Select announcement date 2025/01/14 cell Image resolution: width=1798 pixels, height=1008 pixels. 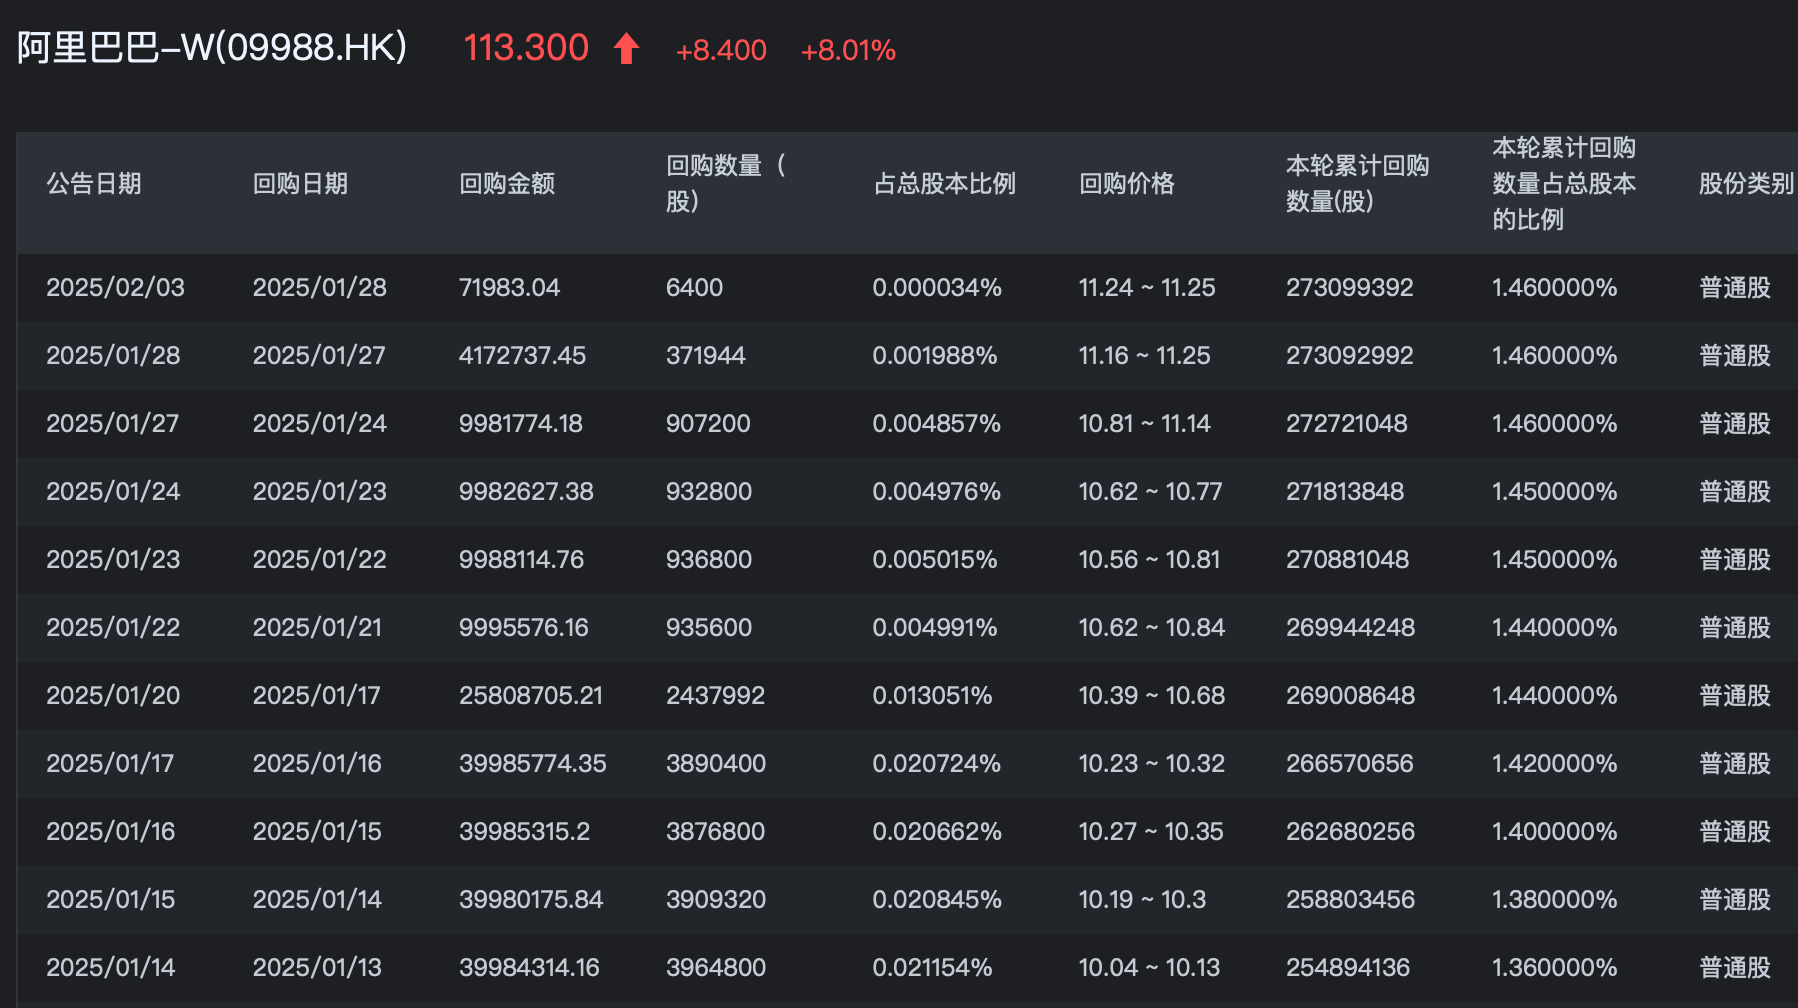coord(110,968)
